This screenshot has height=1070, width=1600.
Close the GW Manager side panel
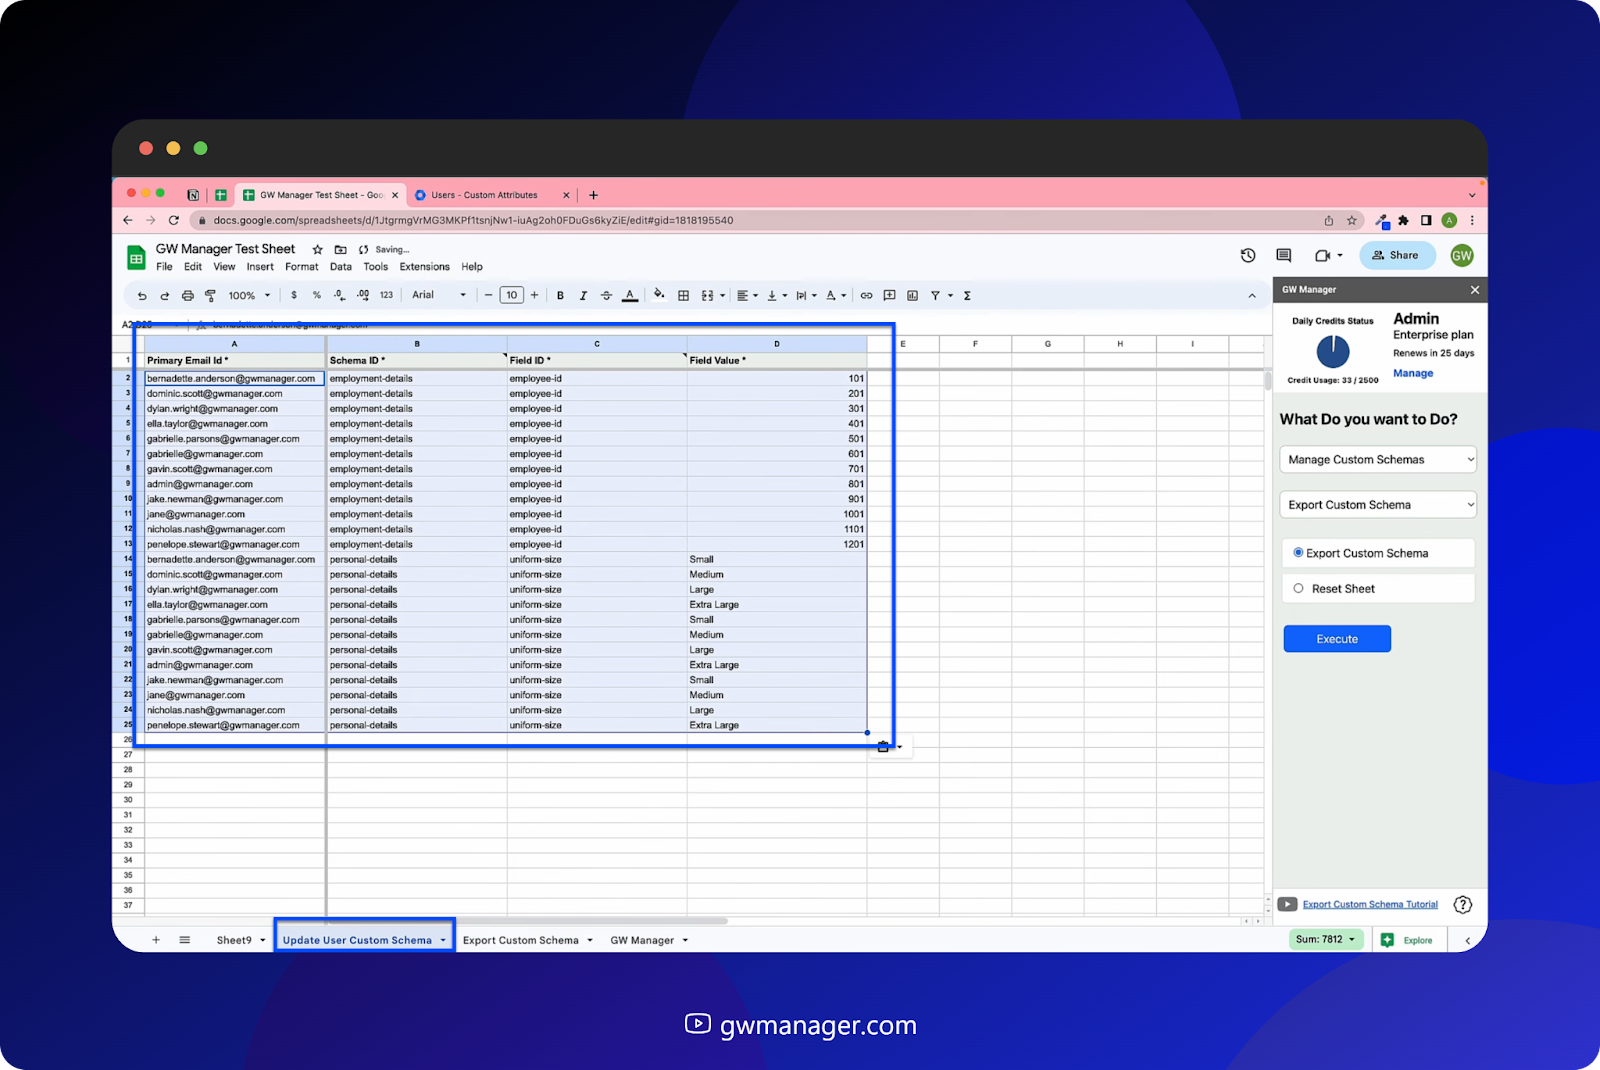[x=1475, y=290]
